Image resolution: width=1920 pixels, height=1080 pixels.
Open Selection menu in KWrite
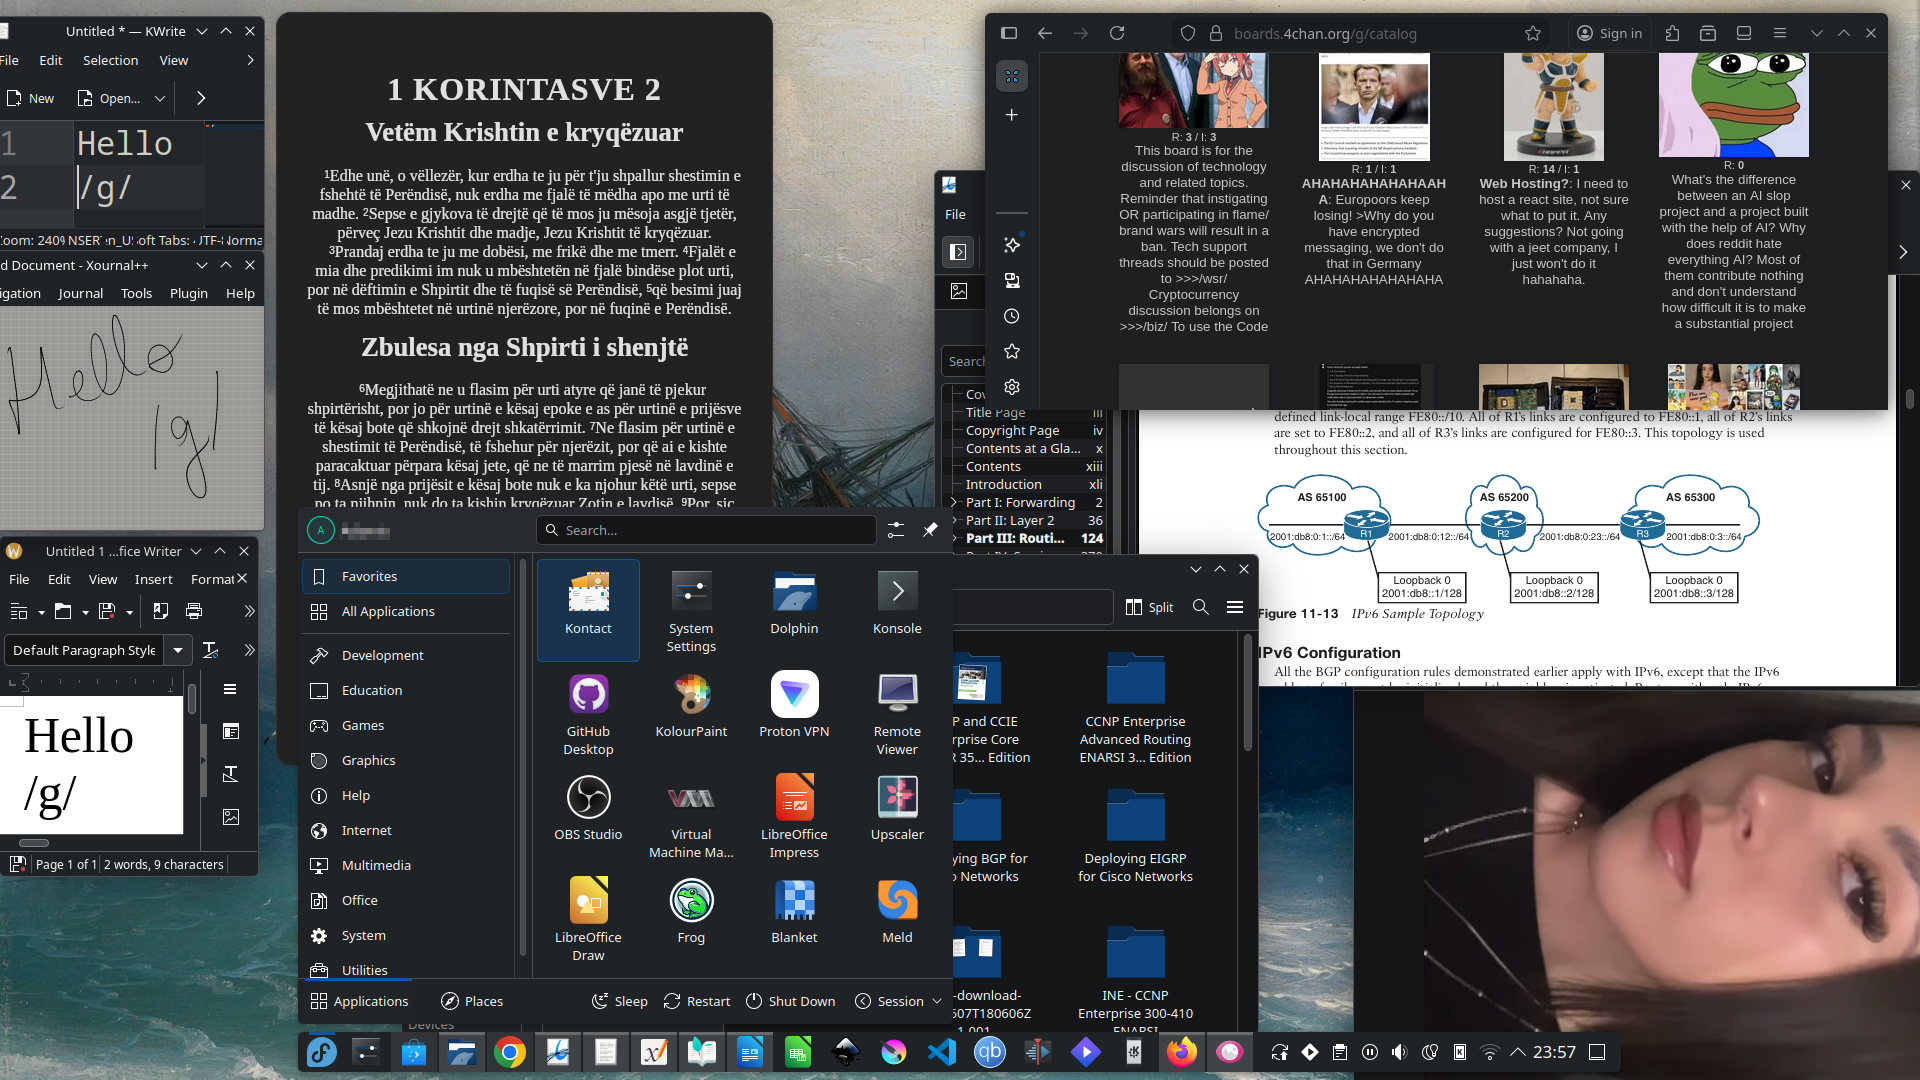coord(110,60)
